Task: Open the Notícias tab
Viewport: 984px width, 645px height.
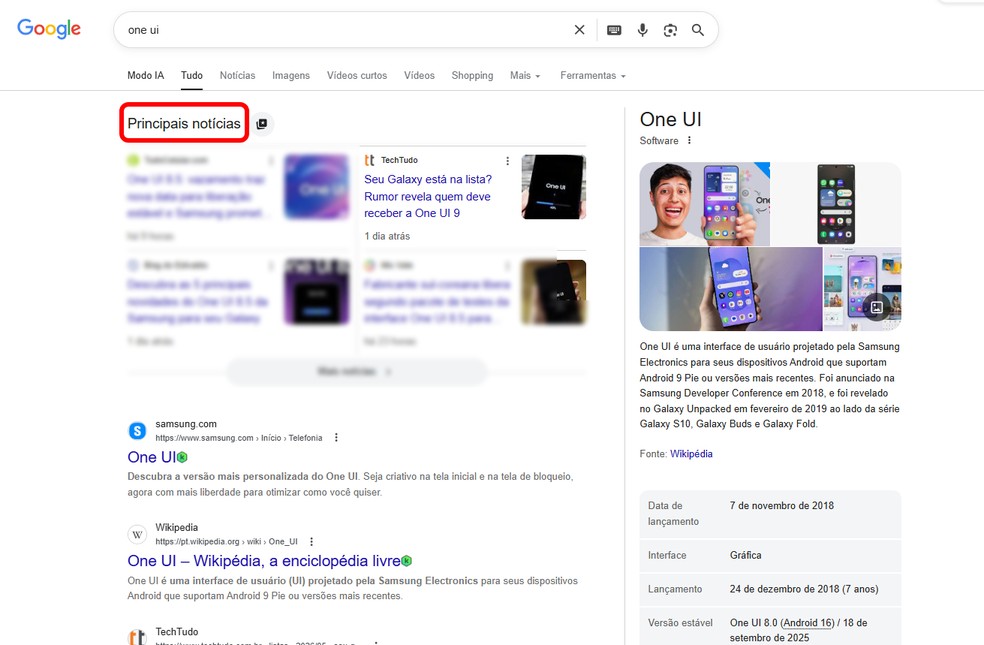Action: 237,75
